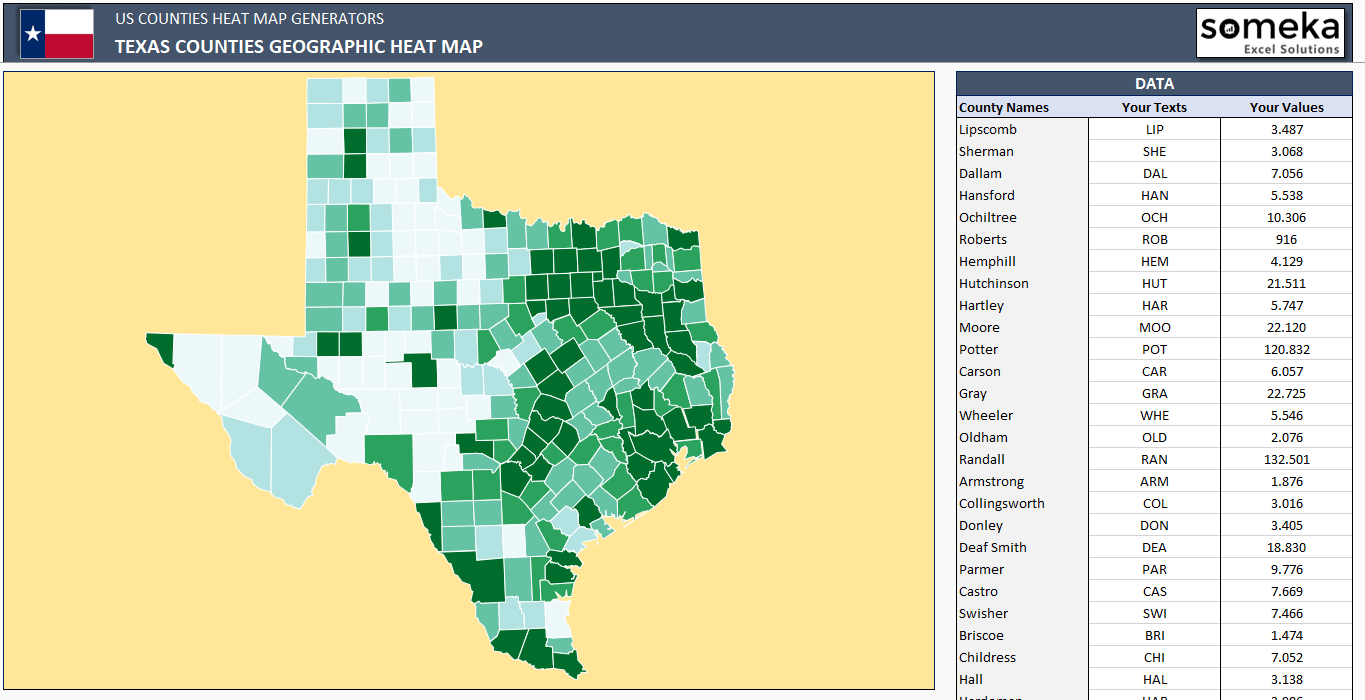Click the Someka Excel Solutions logo
1365x700 pixels.
[1270, 32]
